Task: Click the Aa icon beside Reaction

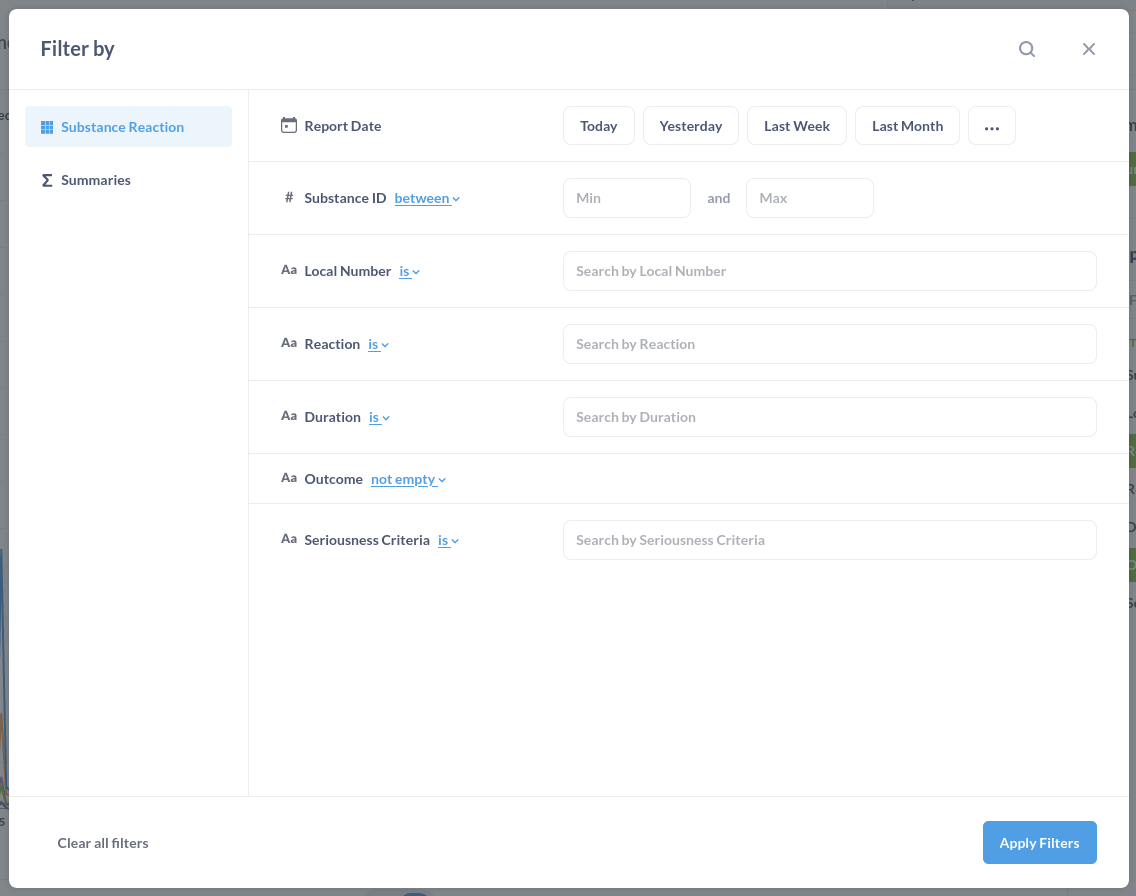Action: pos(288,343)
